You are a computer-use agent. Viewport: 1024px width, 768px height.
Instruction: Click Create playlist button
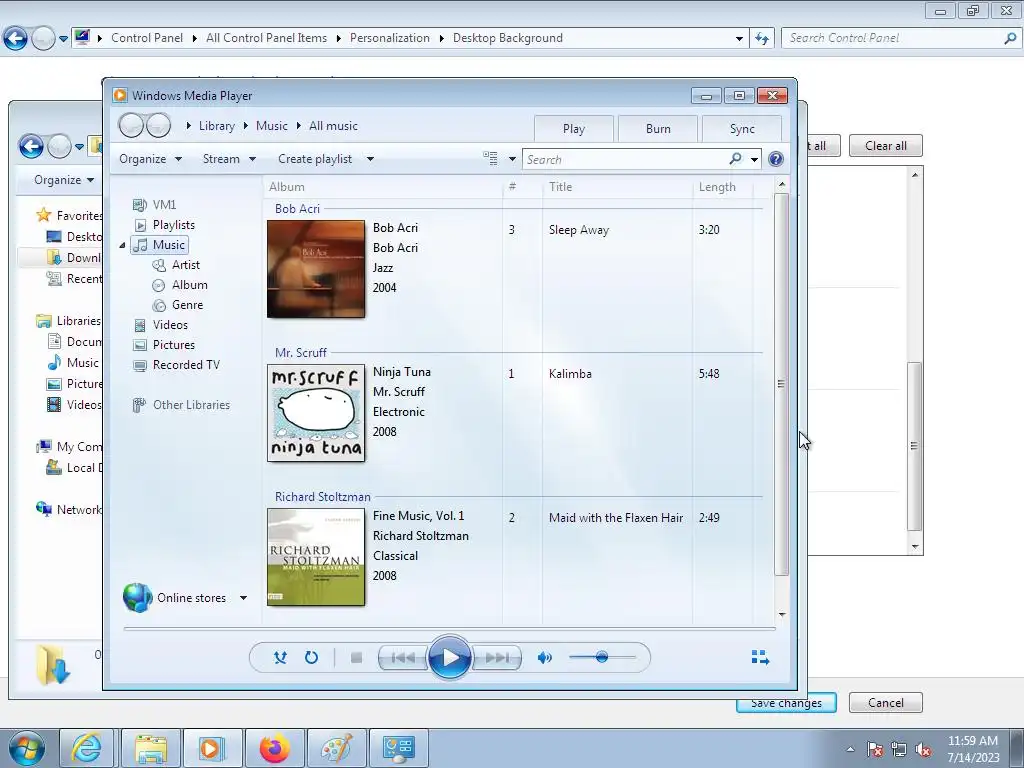(x=315, y=159)
